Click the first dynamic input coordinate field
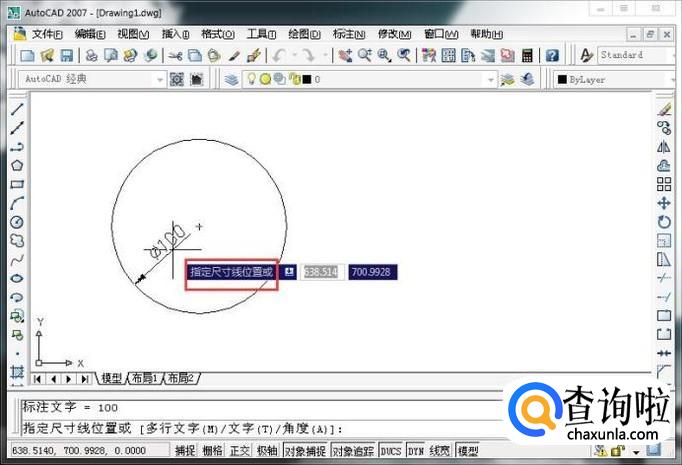Image resolution: width=682 pixels, height=465 pixels. [321, 272]
